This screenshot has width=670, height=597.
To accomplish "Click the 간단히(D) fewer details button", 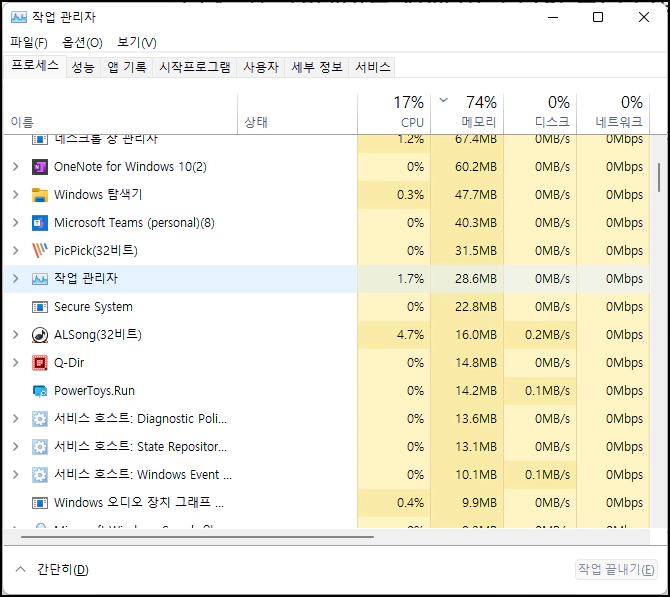I will (51, 570).
